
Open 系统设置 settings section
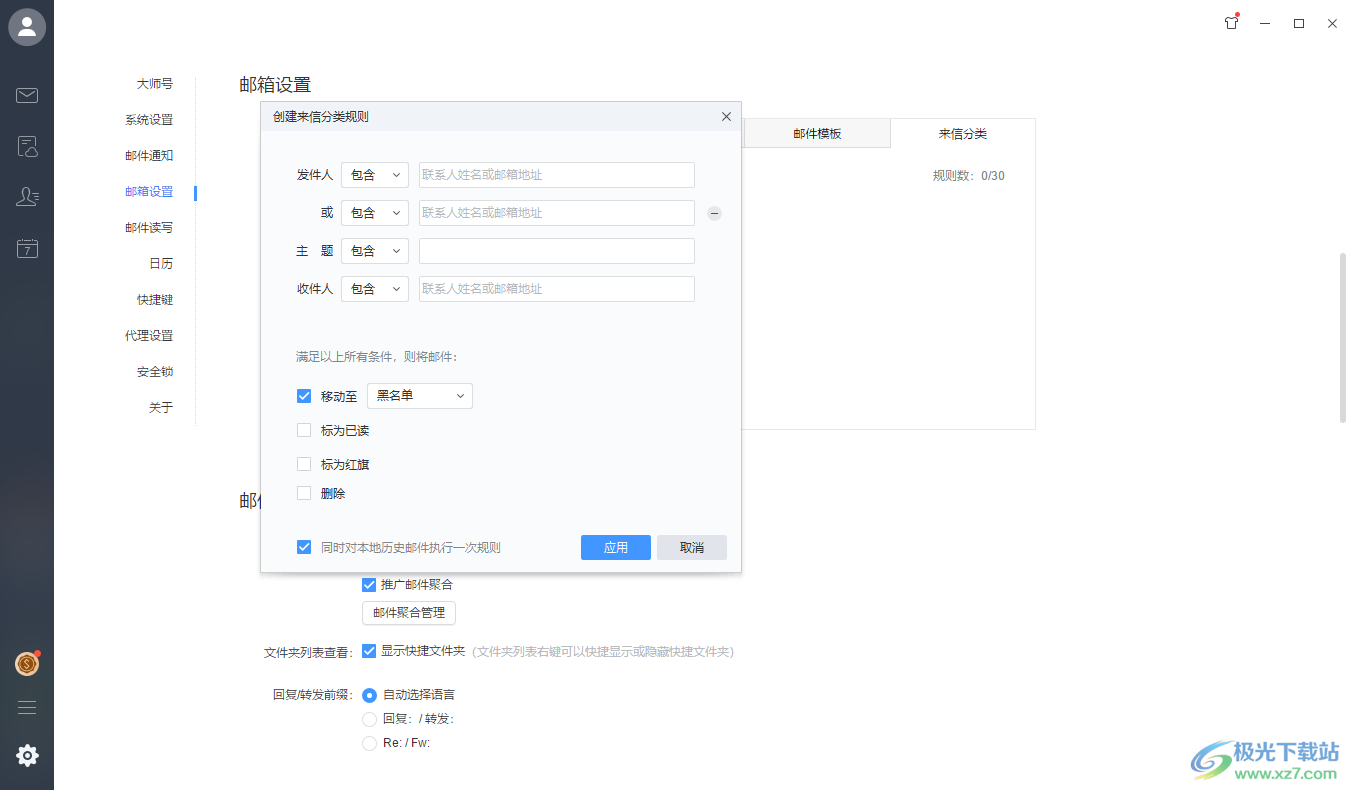149,120
